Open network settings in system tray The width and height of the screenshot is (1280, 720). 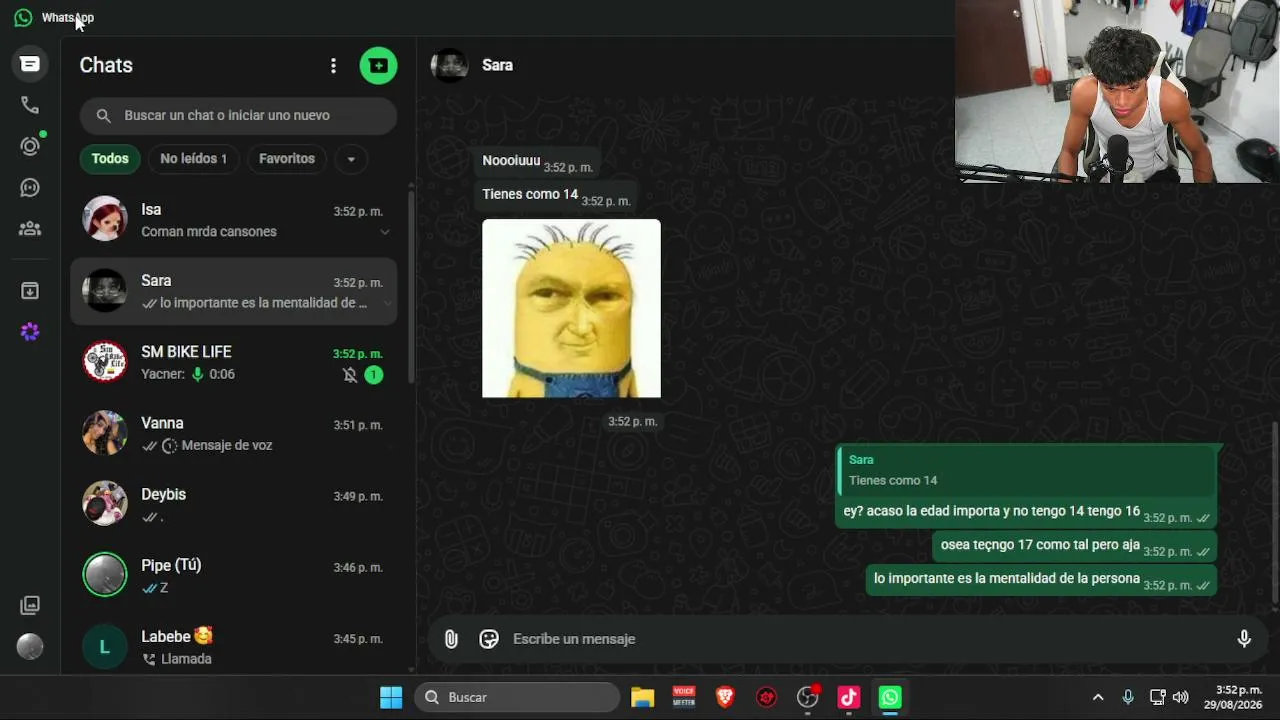pos(1157,697)
